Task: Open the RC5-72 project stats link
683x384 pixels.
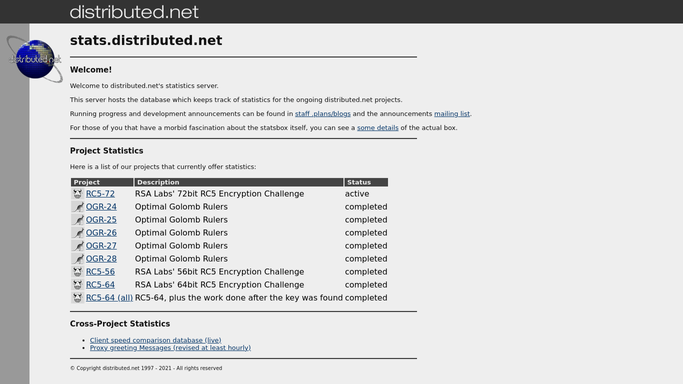Action: [100, 194]
